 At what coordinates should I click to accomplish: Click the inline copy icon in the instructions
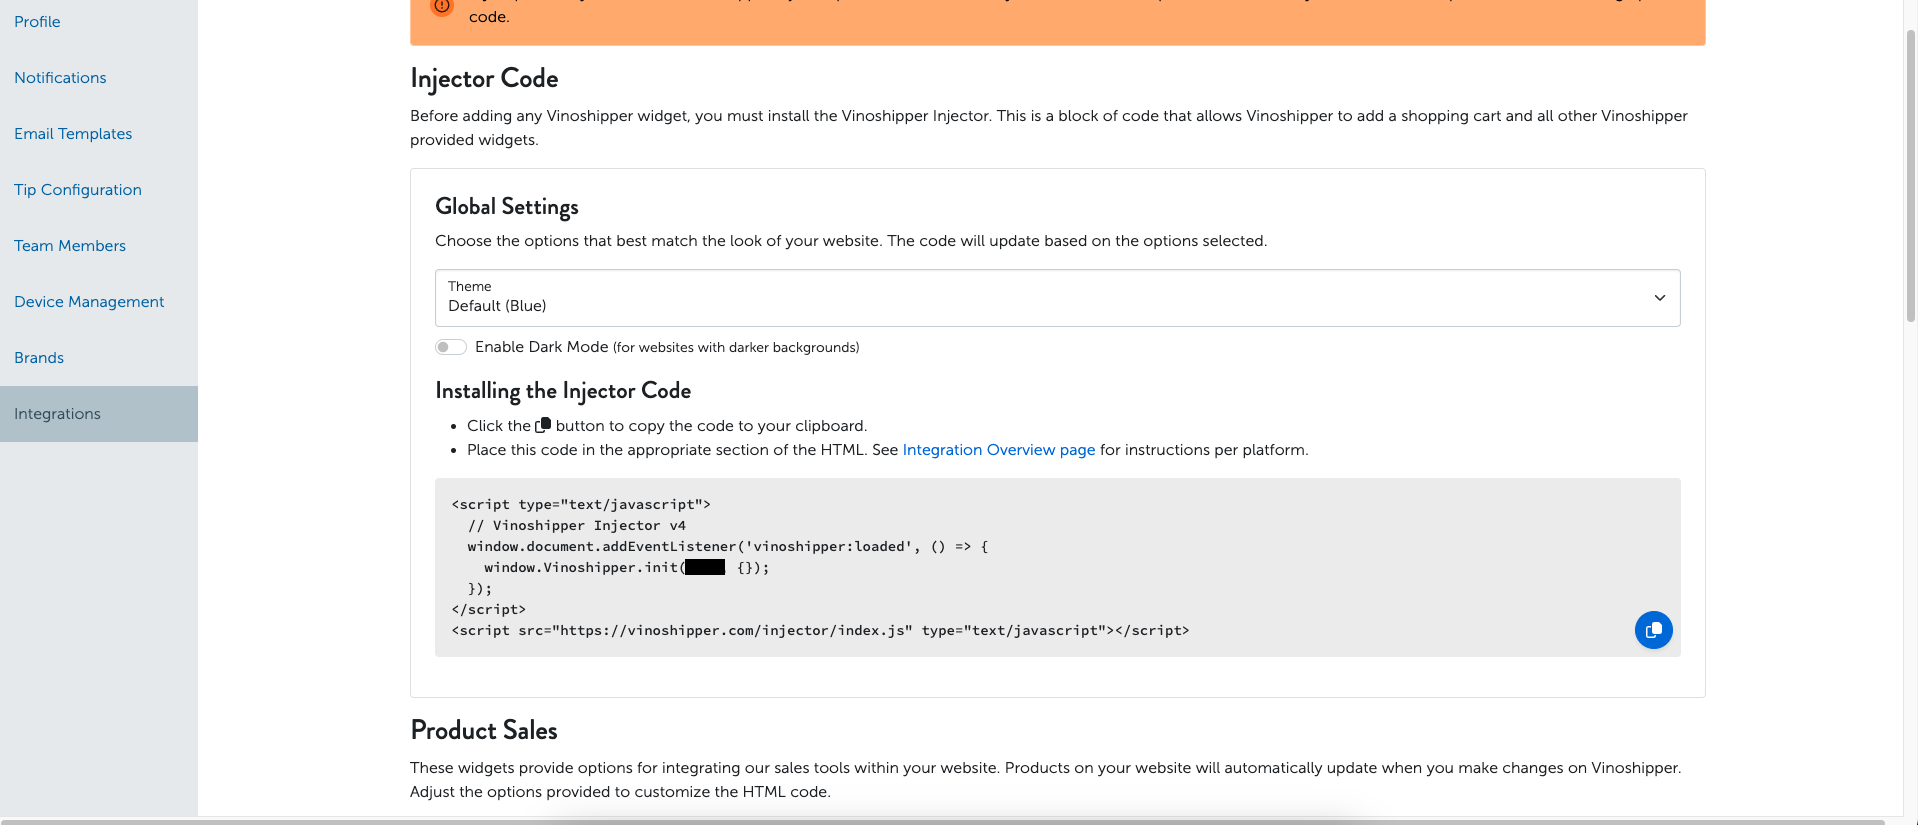543,425
